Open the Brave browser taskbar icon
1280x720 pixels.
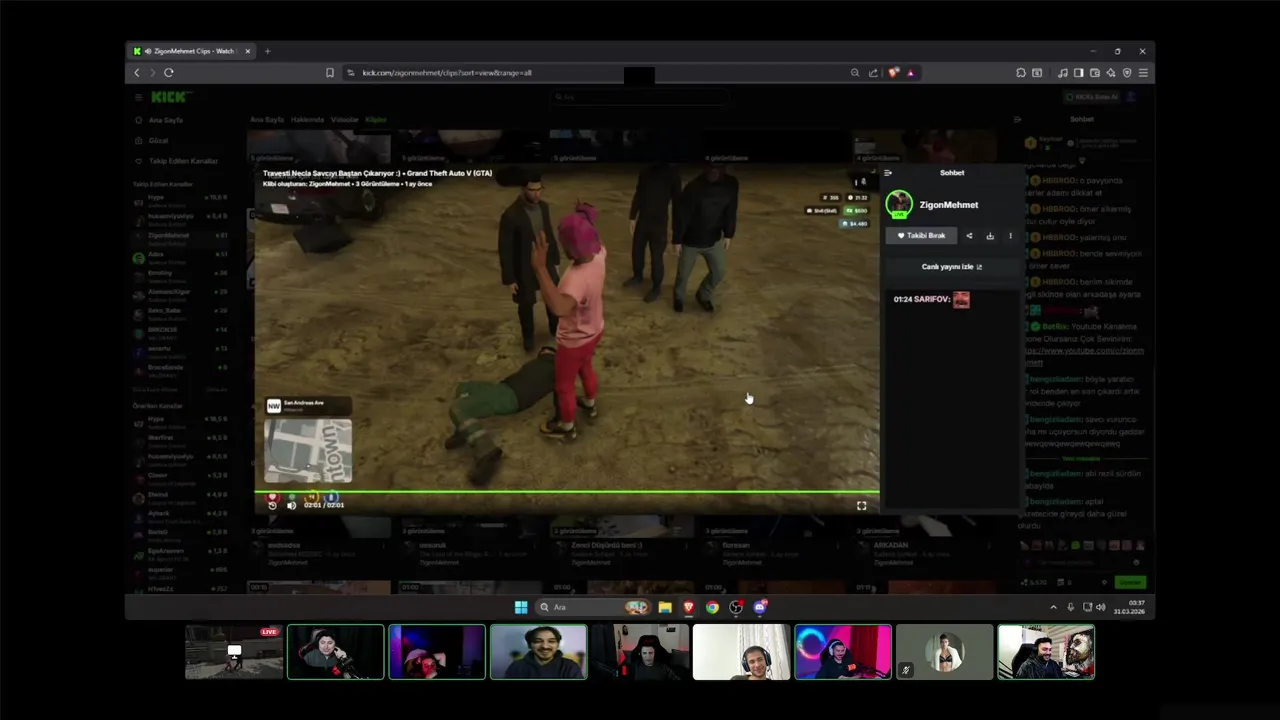[x=689, y=607]
